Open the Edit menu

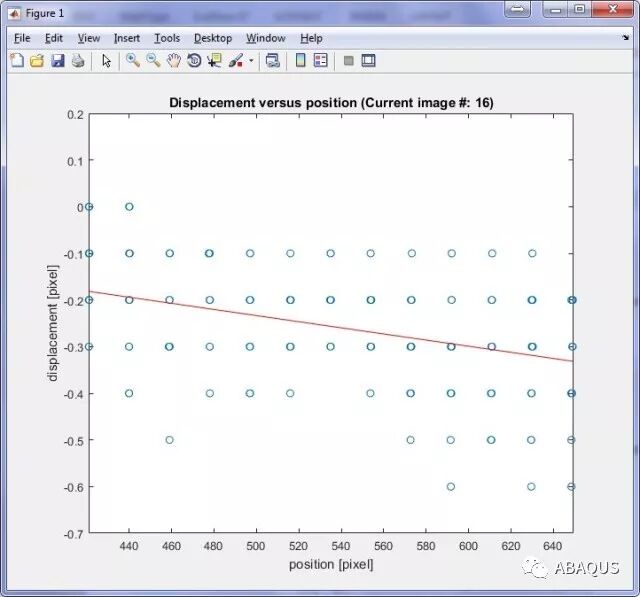point(53,38)
